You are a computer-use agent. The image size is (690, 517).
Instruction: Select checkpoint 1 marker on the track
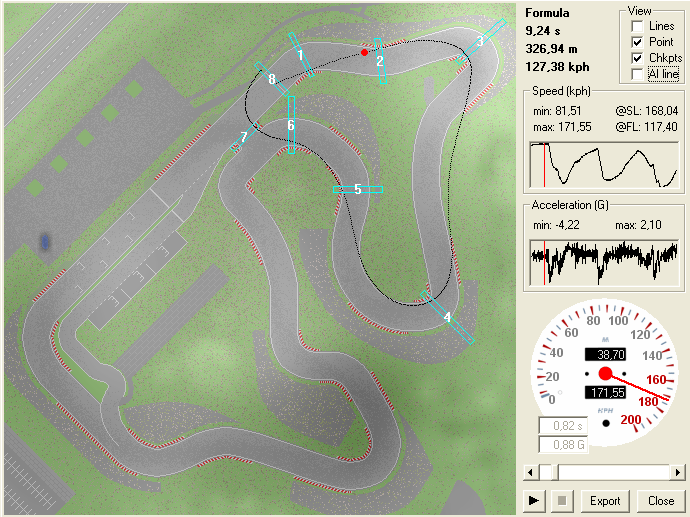[x=301, y=55]
